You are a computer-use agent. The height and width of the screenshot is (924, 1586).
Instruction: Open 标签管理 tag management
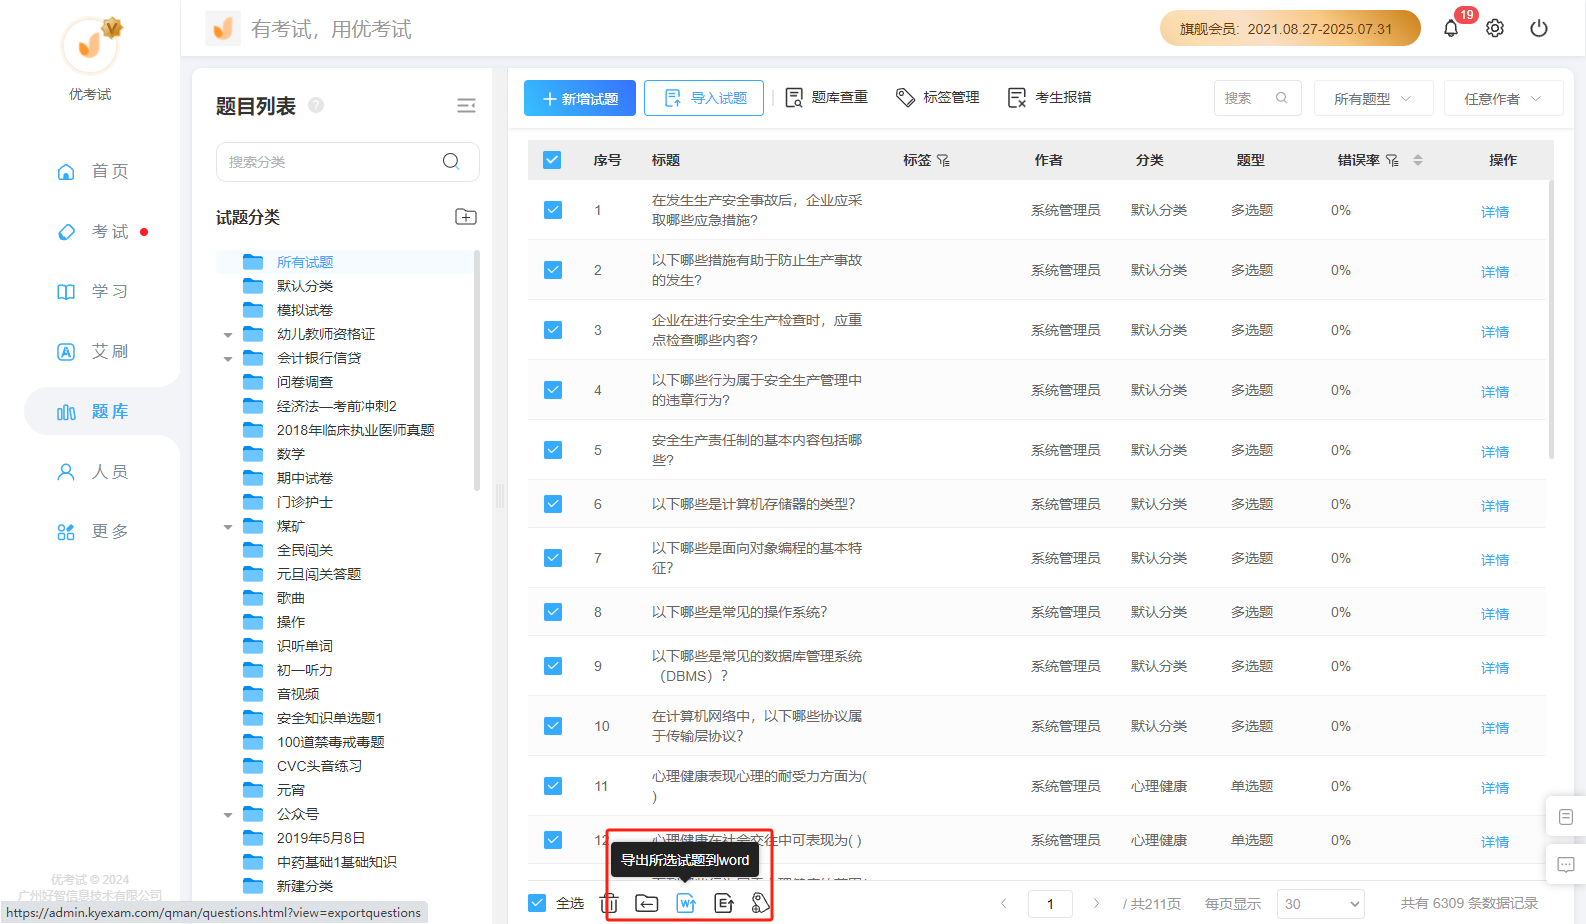click(938, 97)
